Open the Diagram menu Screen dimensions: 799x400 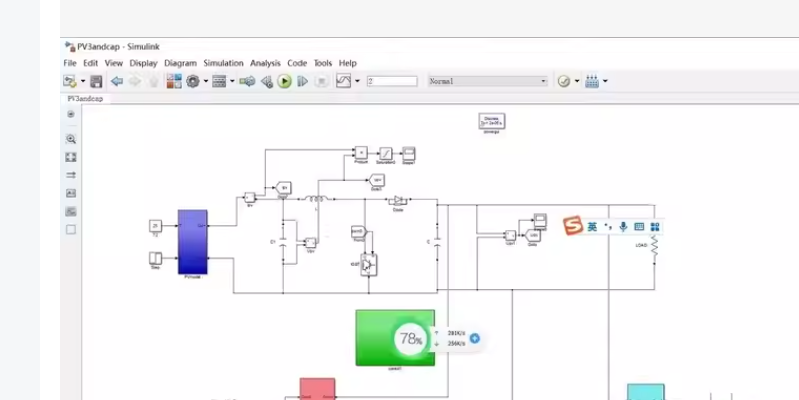click(180, 63)
